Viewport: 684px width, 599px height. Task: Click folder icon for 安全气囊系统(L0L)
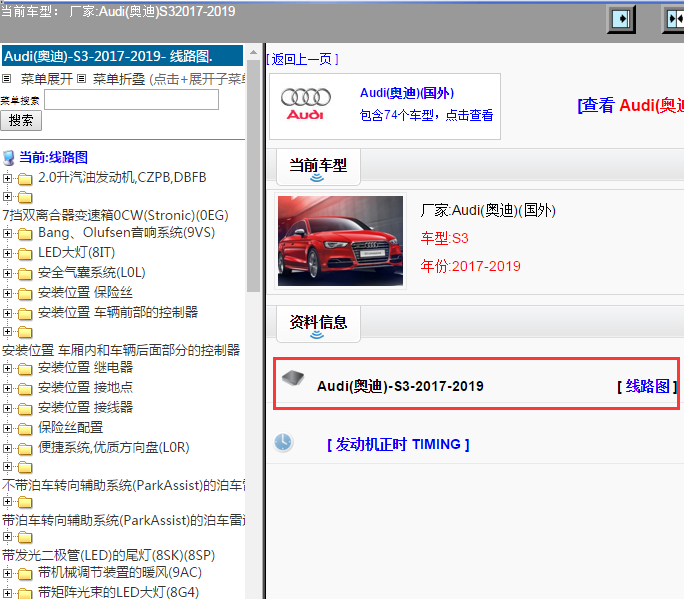pyautogui.click(x=25, y=274)
